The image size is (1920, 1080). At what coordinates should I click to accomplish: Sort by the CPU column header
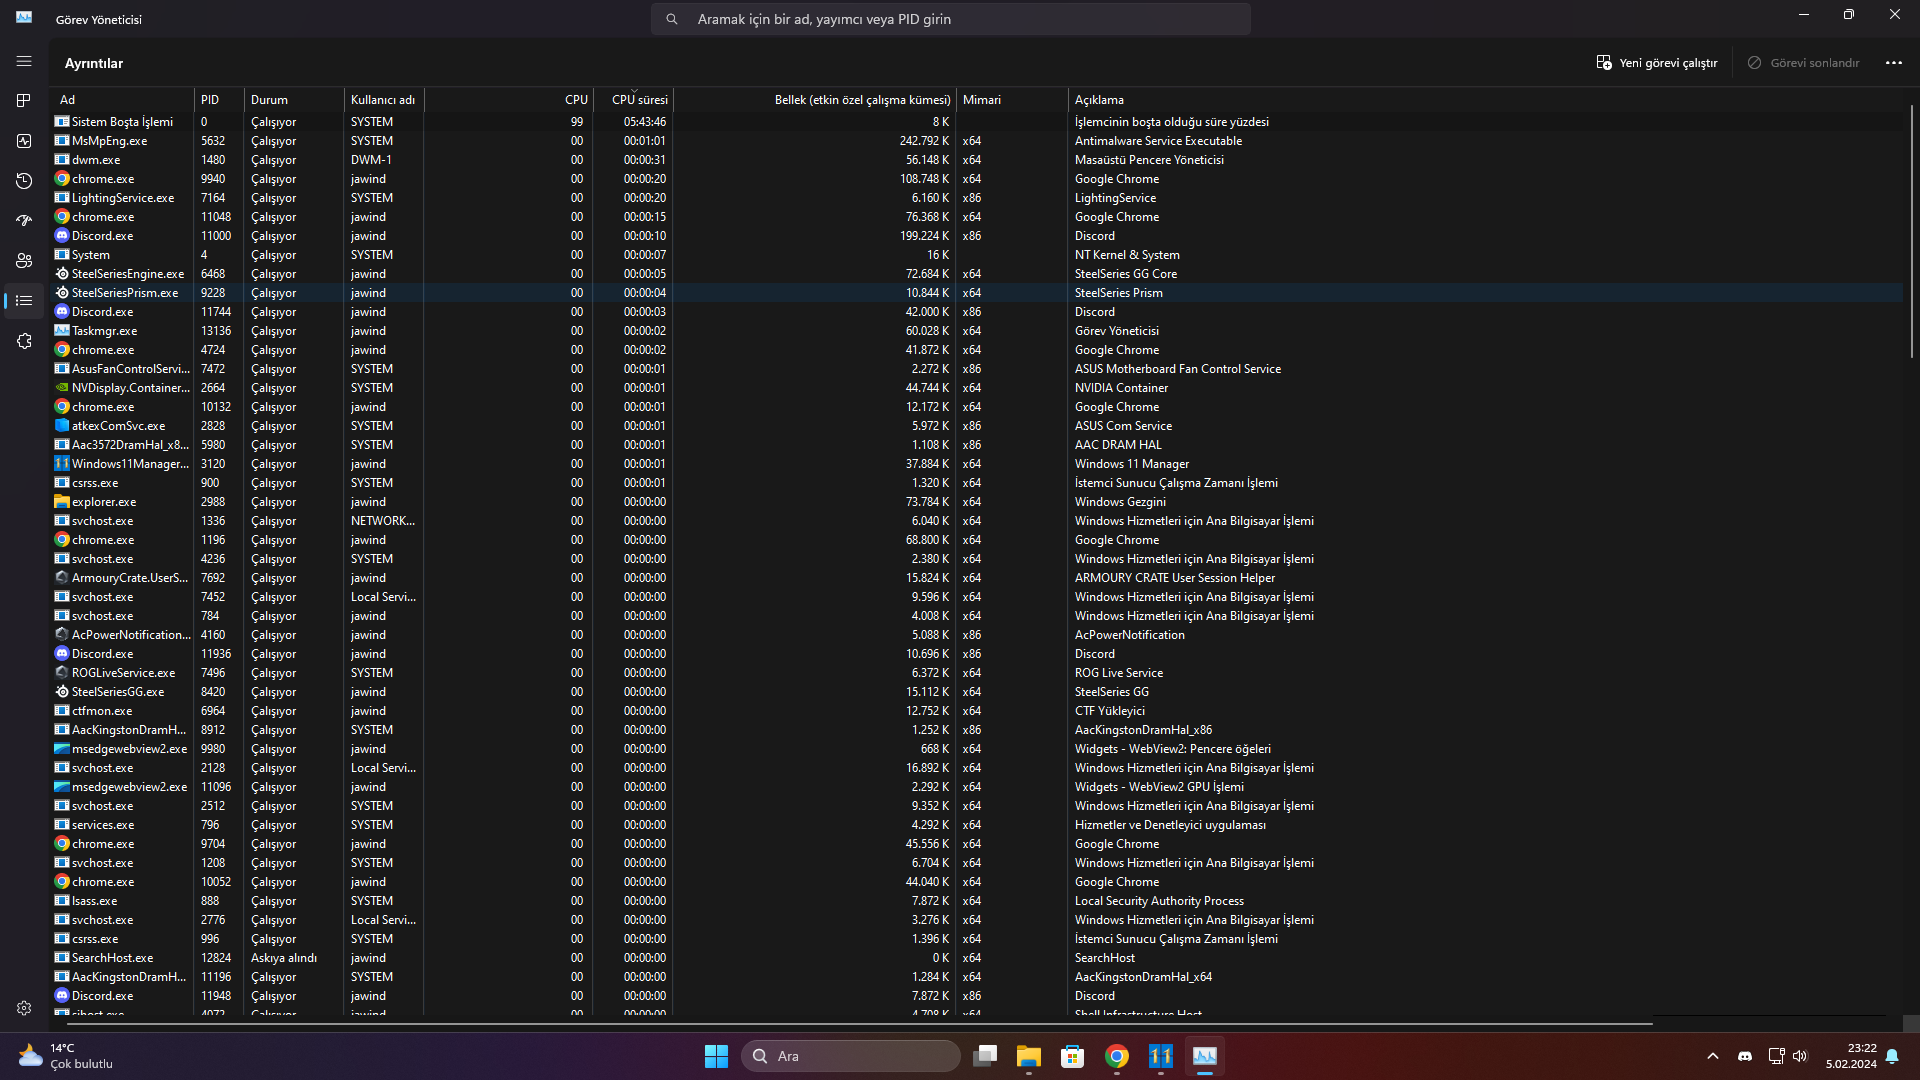click(x=509, y=100)
